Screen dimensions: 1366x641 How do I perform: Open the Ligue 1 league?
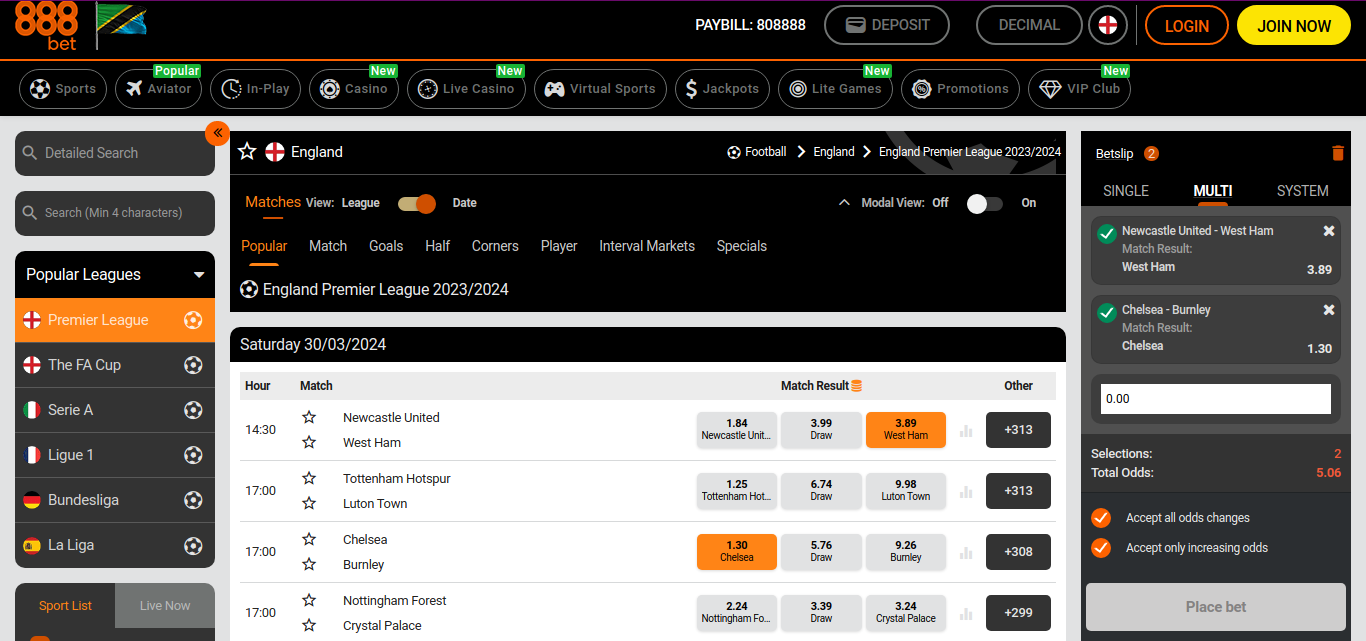pyautogui.click(x=115, y=455)
